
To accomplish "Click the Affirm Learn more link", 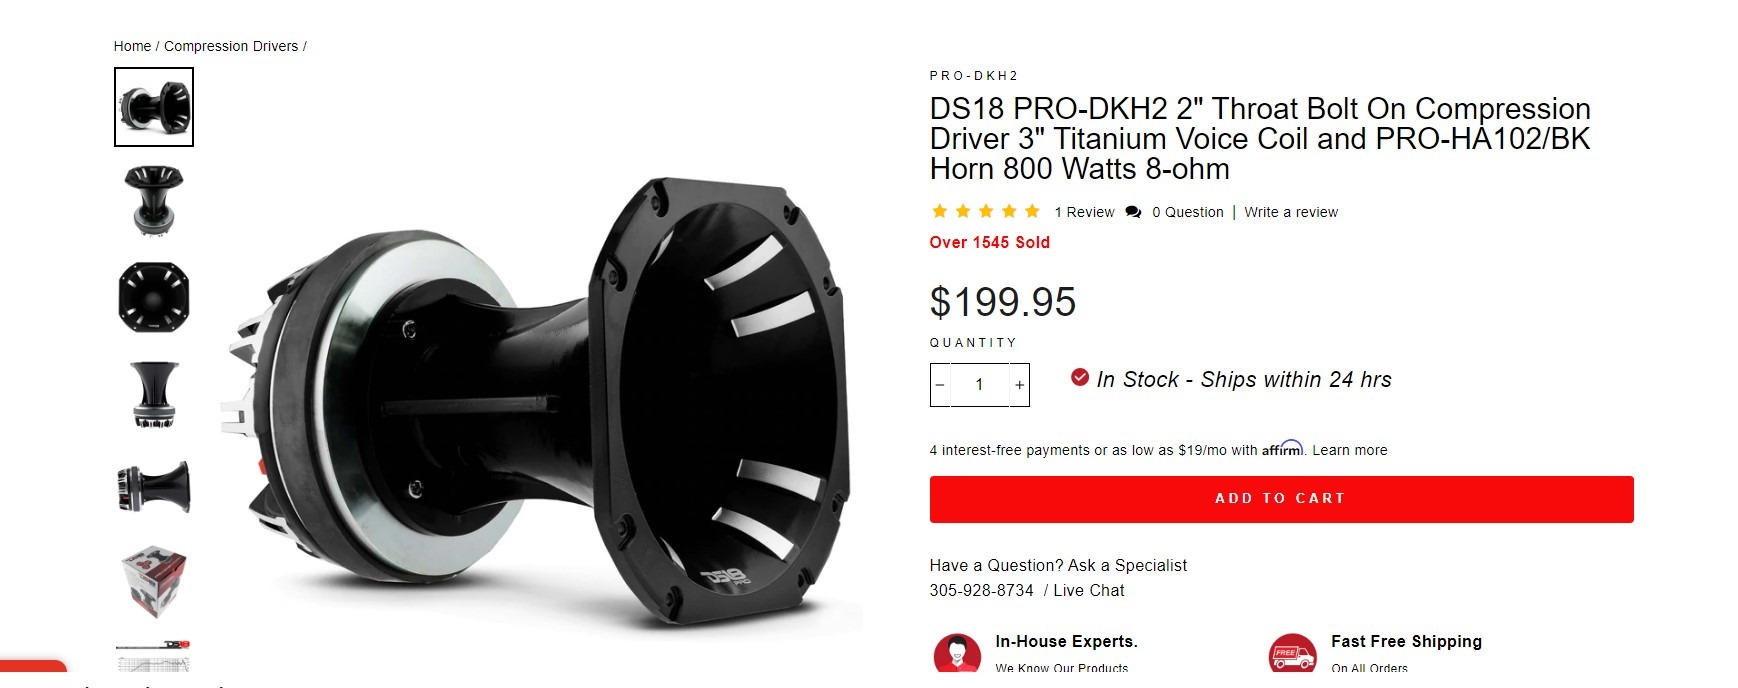I will pyautogui.click(x=1350, y=450).
